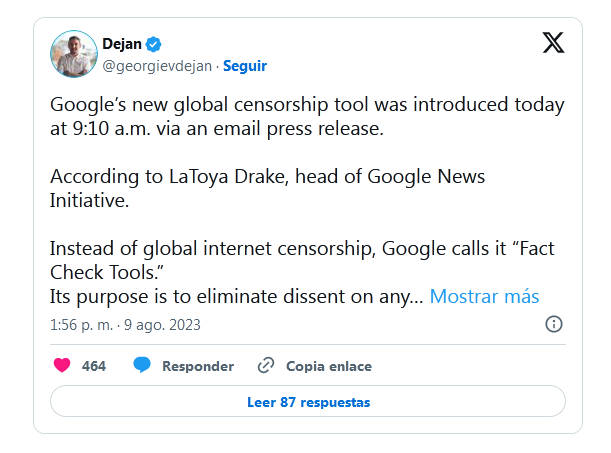Click the 464 likes count
The image size is (611, 453).
(94, 366)
